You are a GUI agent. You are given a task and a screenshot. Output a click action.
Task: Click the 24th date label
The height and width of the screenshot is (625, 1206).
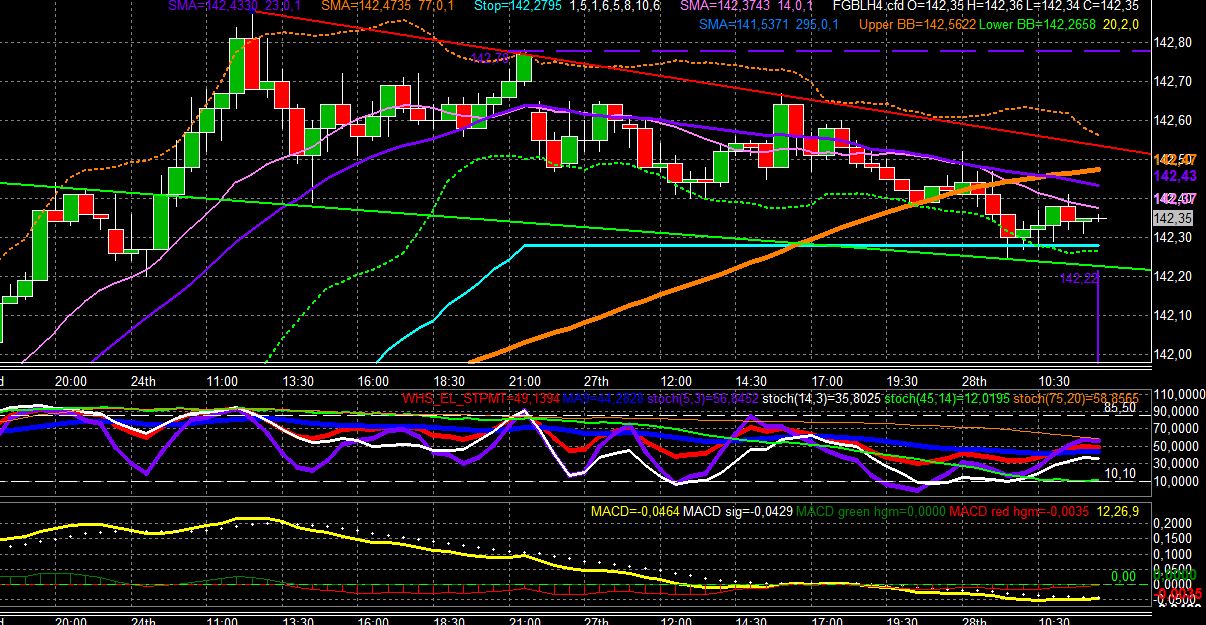click(143, 381)
